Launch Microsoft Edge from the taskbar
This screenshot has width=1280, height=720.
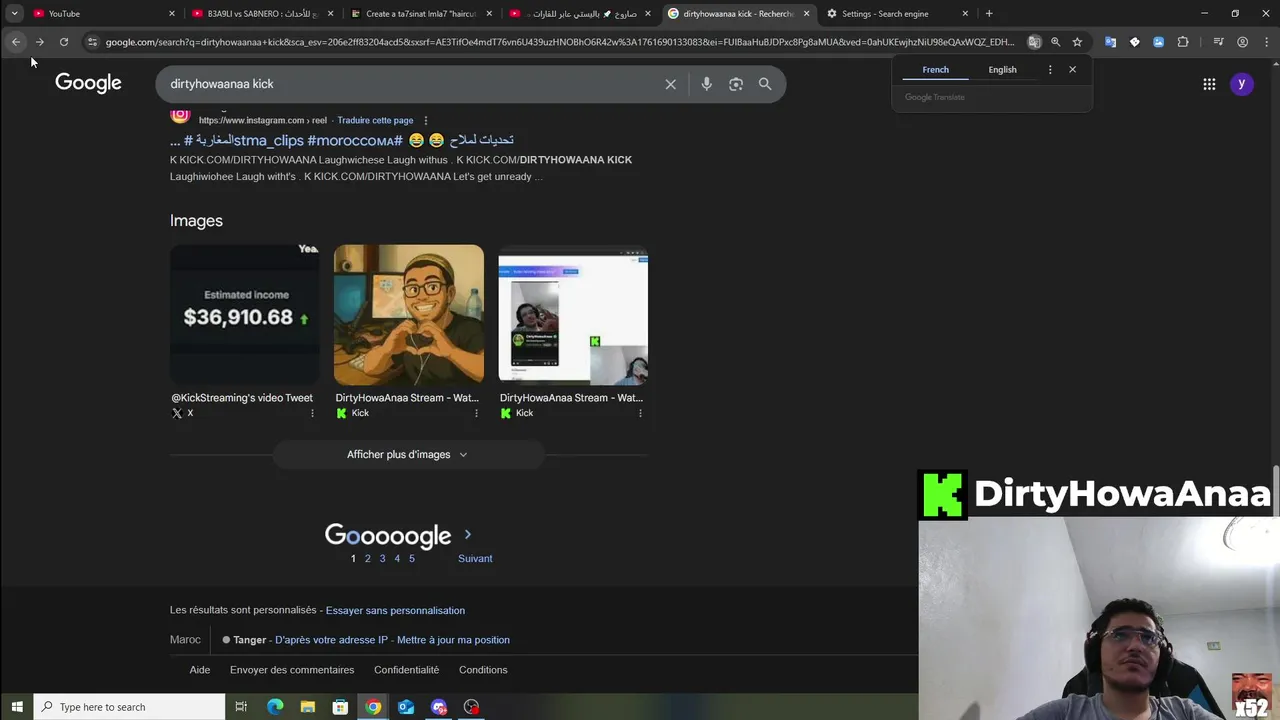[x=275, y=707]
